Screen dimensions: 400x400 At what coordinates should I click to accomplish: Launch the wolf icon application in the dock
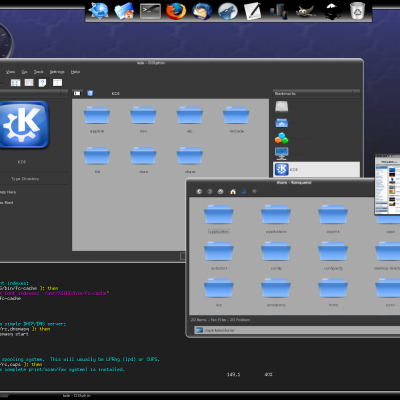tap(228, 11)
